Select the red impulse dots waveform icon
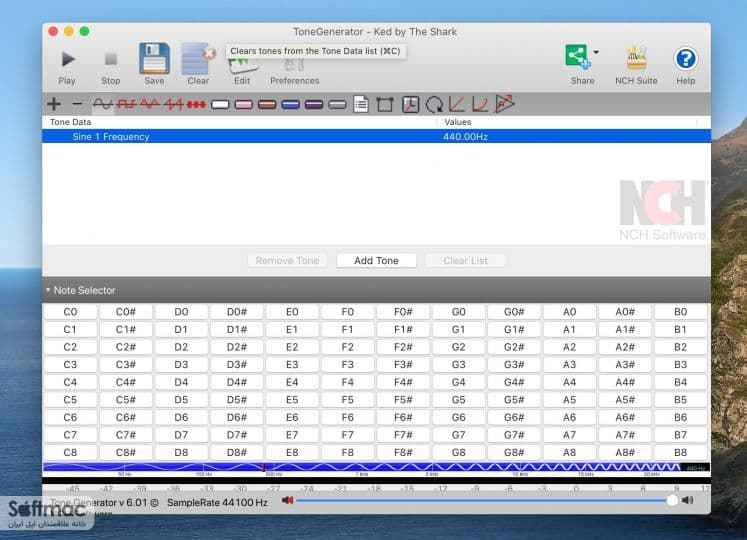The width and height of the screenshot is (747, 540). [196, 104]
